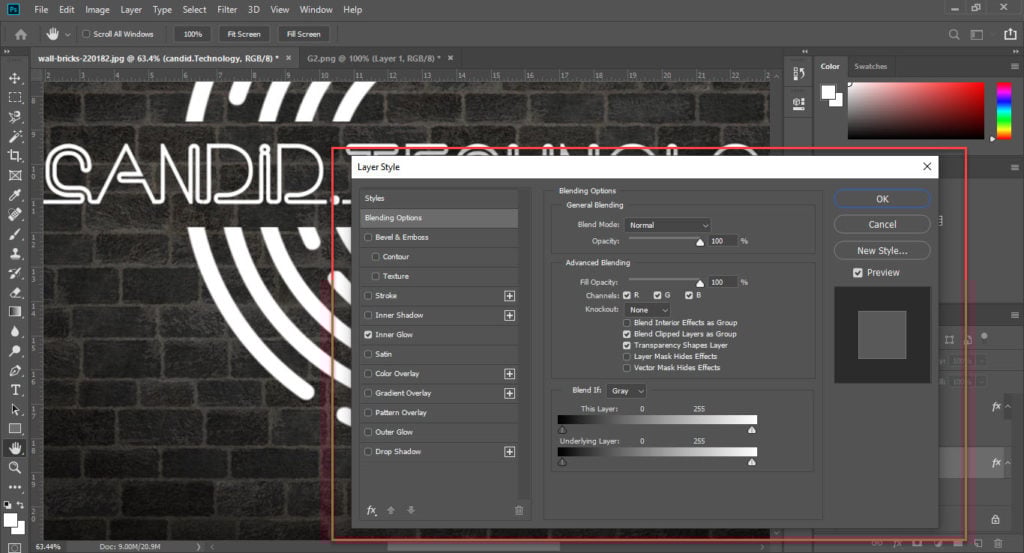The image size is (1024, 553).
Task: Select the Eyedropper tool
Action: 14,195
